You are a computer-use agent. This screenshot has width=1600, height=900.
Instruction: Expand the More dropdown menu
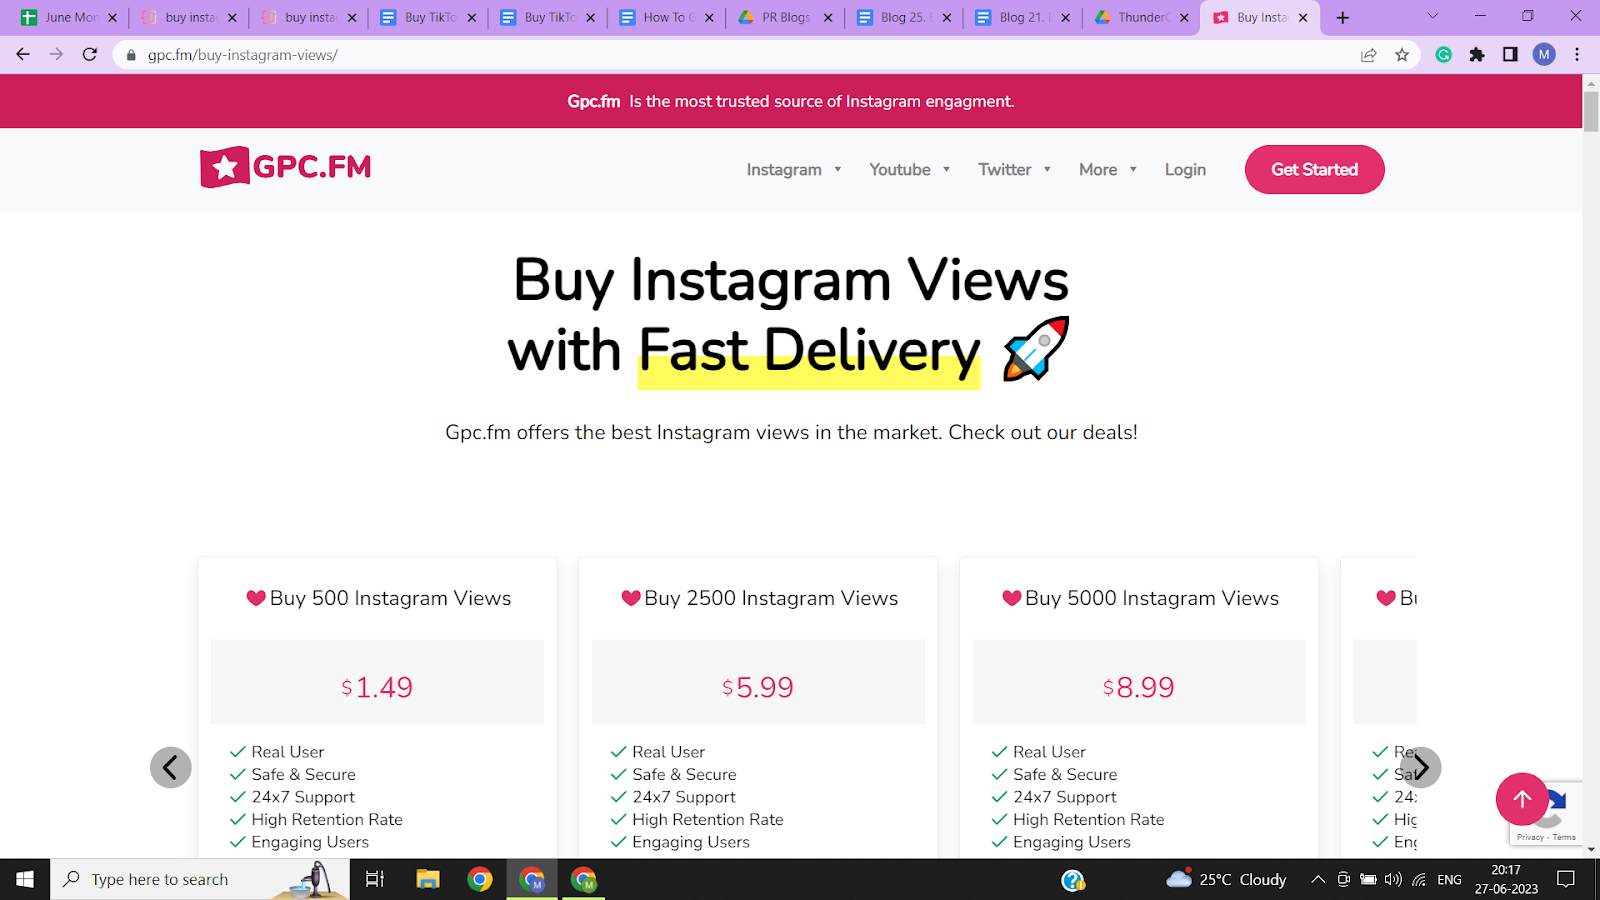tap(1108, 170)
